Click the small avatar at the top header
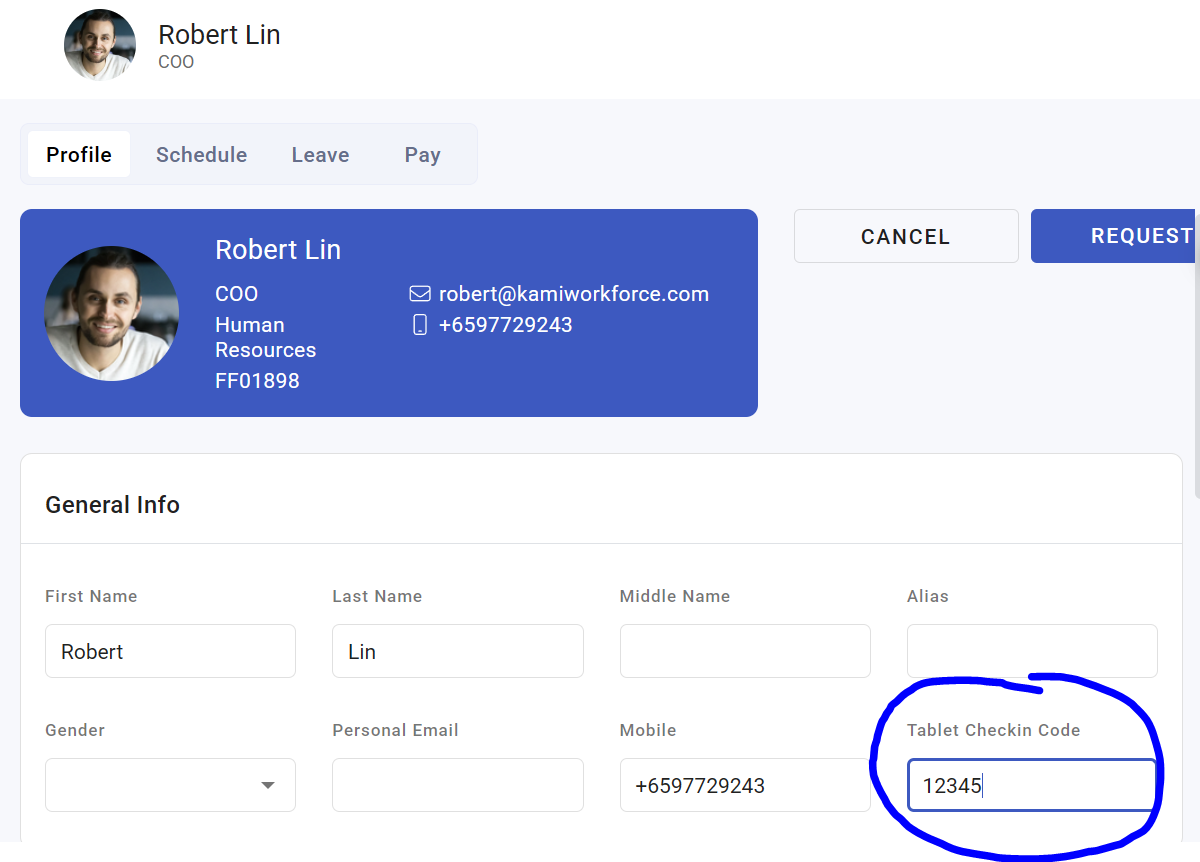 pyautogui.click(x=100, y=45)
